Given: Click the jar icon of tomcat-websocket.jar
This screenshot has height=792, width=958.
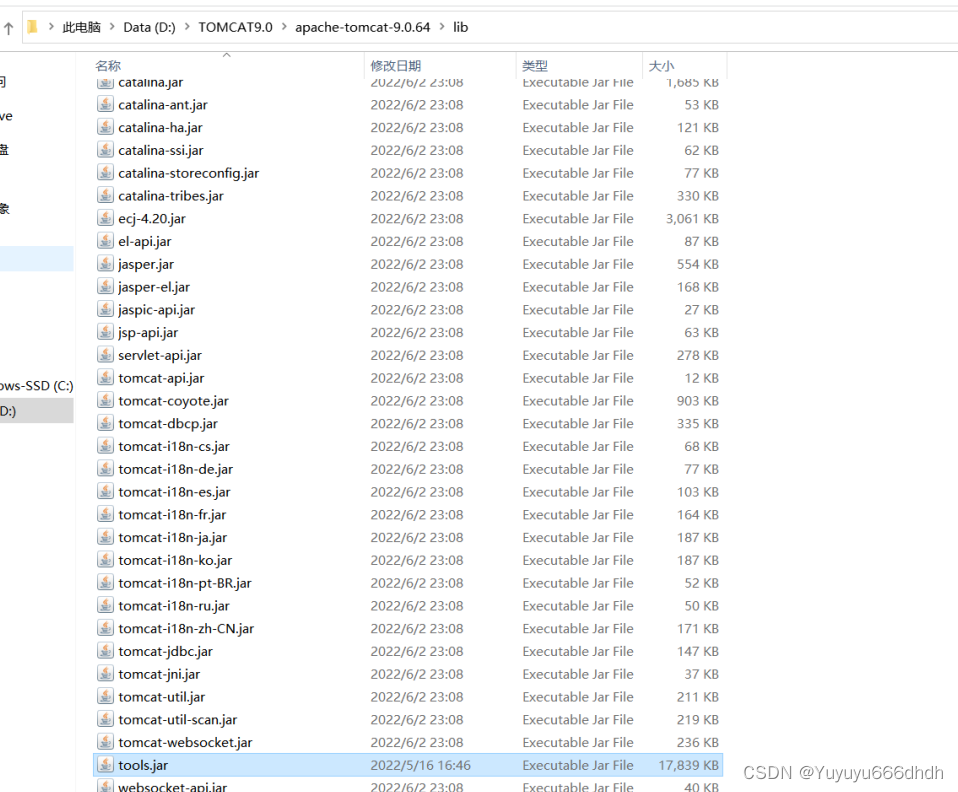Looking at the screenshot, I should pyautogui.click(x=105, y=742).
